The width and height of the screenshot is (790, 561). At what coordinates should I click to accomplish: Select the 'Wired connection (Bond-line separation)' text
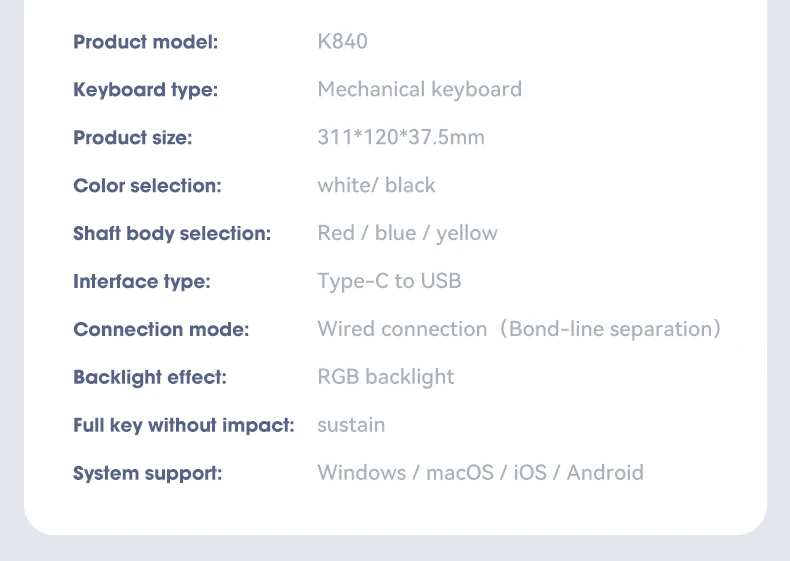(518, 330)
